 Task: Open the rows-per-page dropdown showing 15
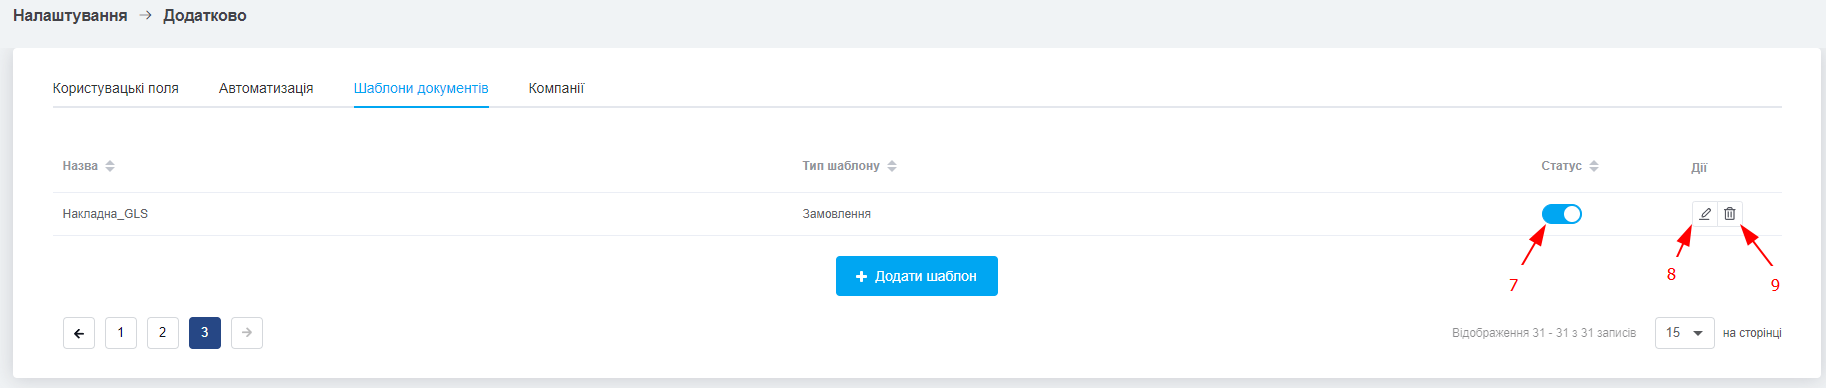point(1685,333)
